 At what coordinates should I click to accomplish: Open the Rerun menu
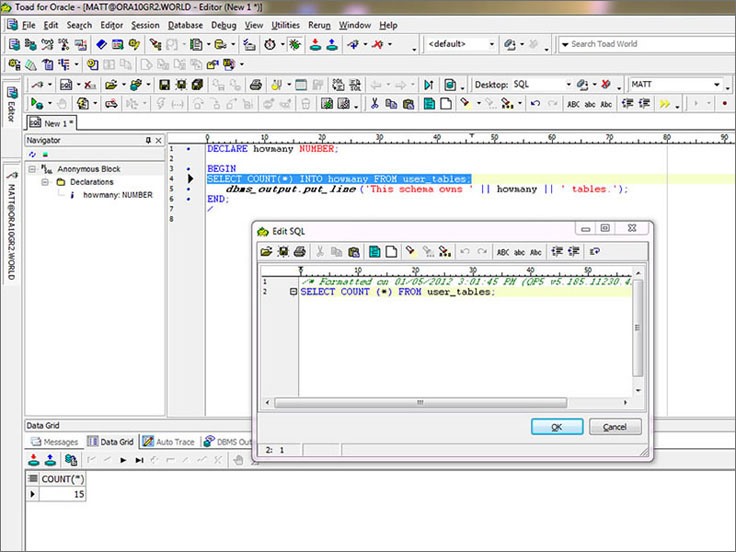pyautogui.click(x=319, y=25)
